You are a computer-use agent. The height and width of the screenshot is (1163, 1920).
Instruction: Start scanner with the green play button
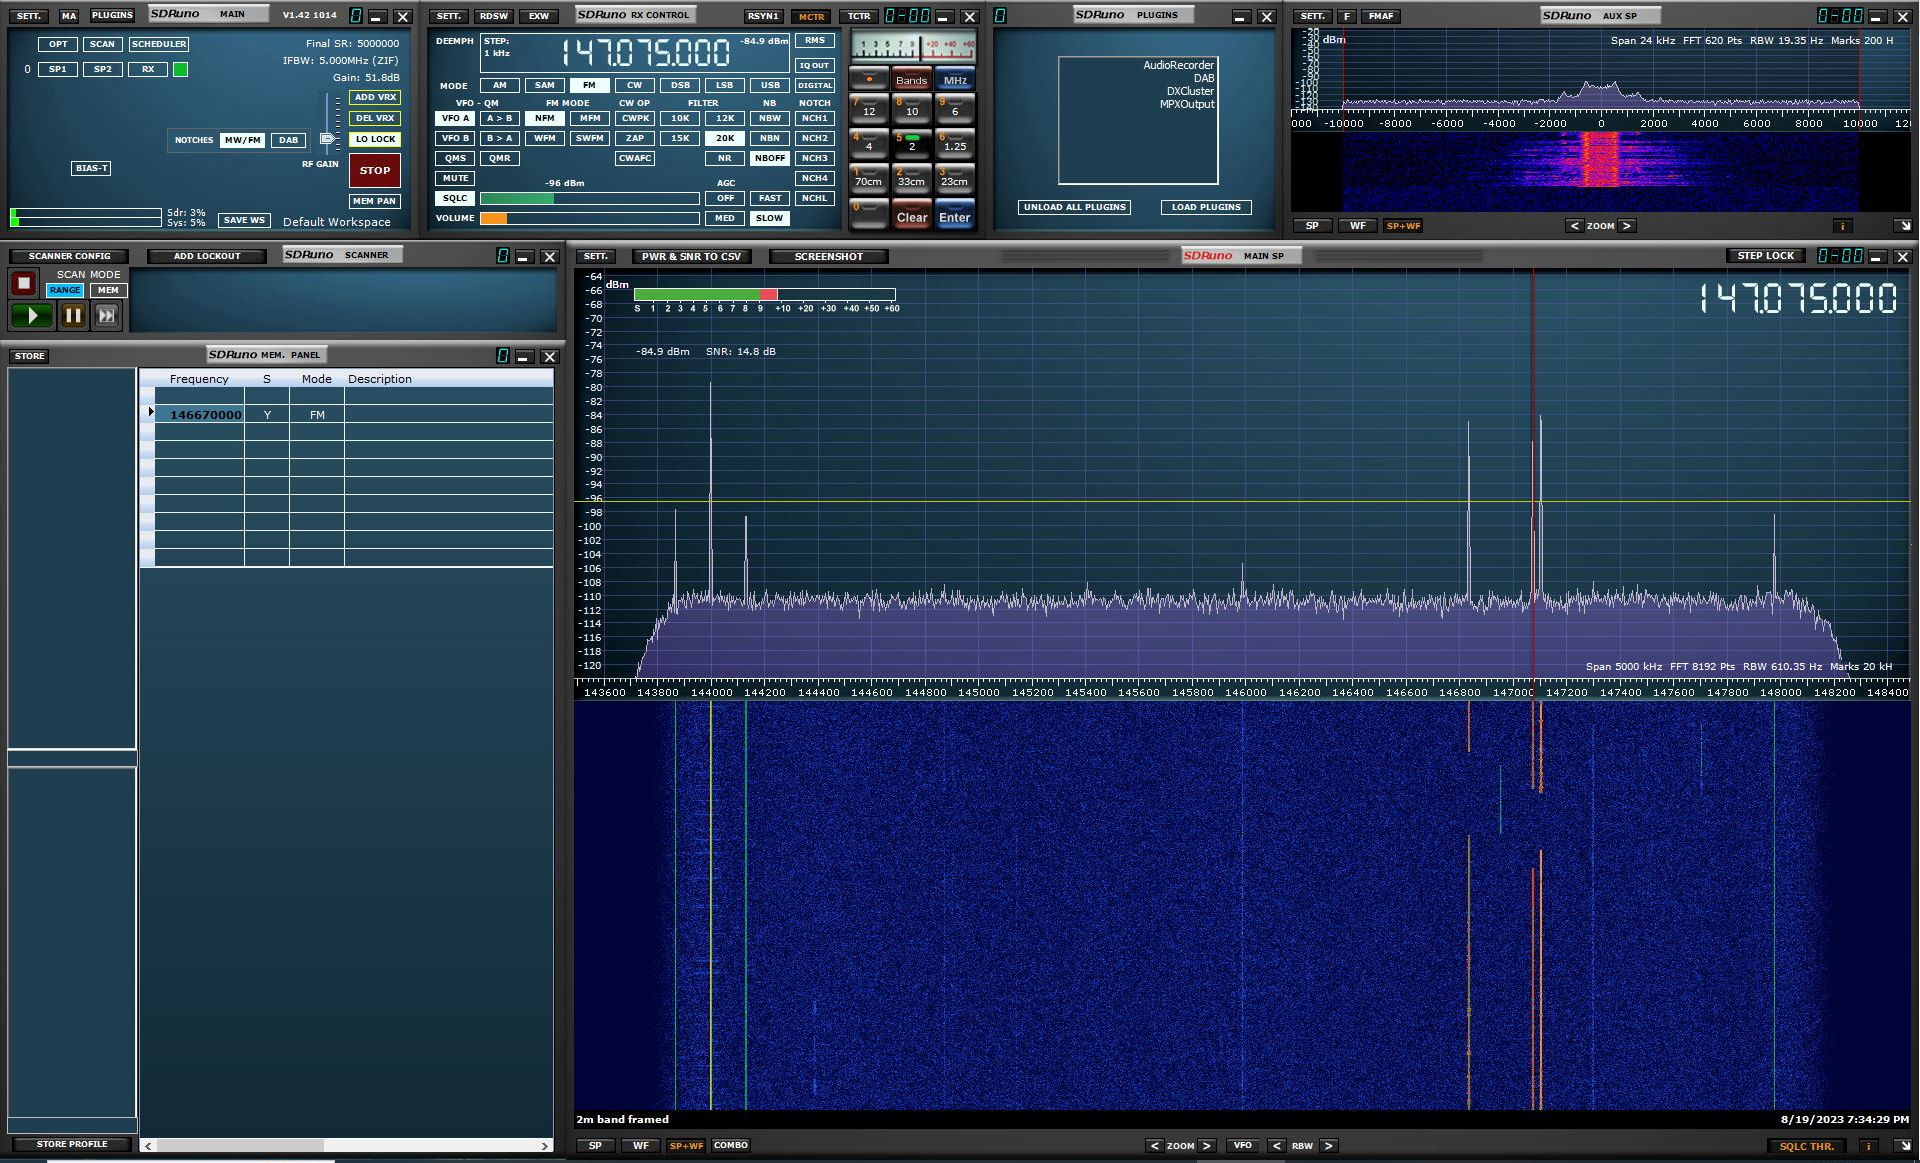(x=32, y=316)
